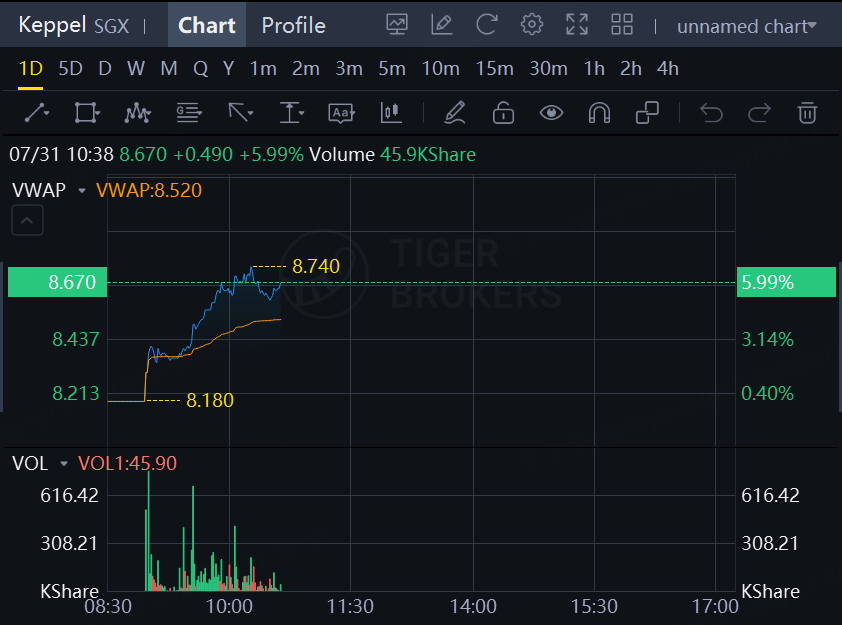Delete drawings with the trash icon
Image resolution: width=842 pixels, height=625 pixels.
click(807, 113)
